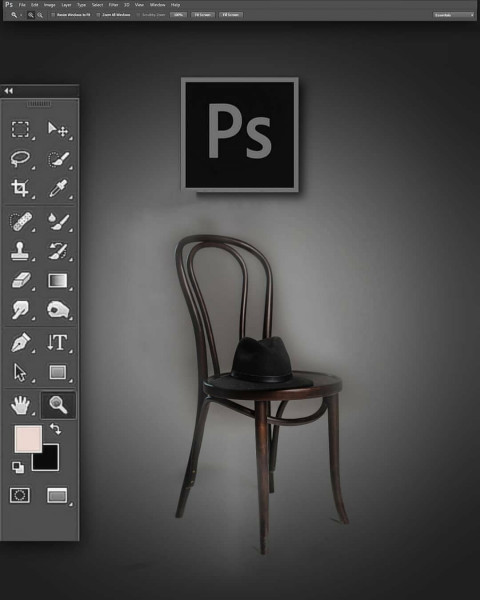Screen dimensions: 480x600
Task: Select the Smudge finger tool
Action: (20, 310)
